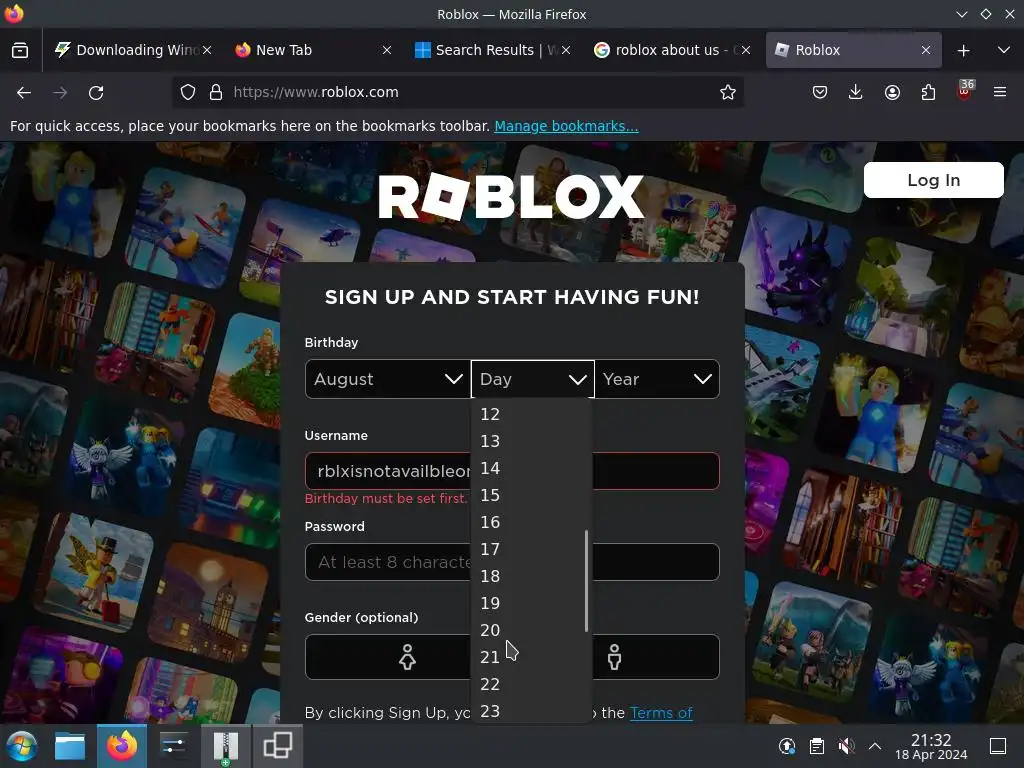Image resolution: width=1024 pixels, height=768 pixels.
Task: Click the Username input field
Action: click(512, 471)
